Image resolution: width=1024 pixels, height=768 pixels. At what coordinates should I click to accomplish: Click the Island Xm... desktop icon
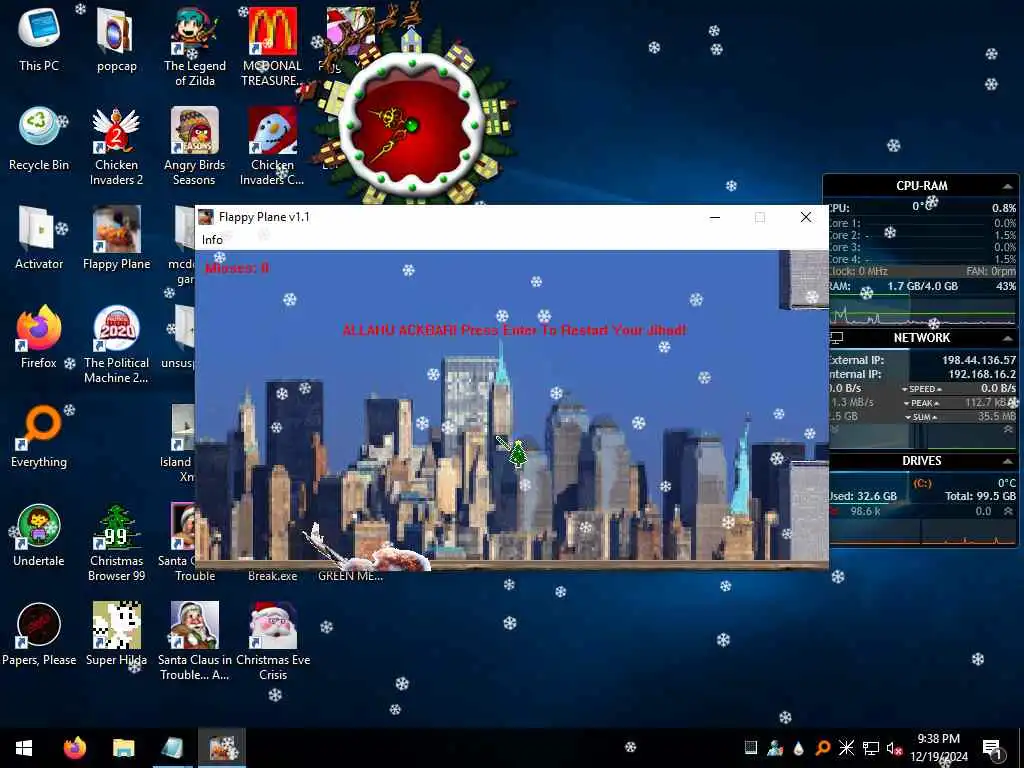coord(180,444)
